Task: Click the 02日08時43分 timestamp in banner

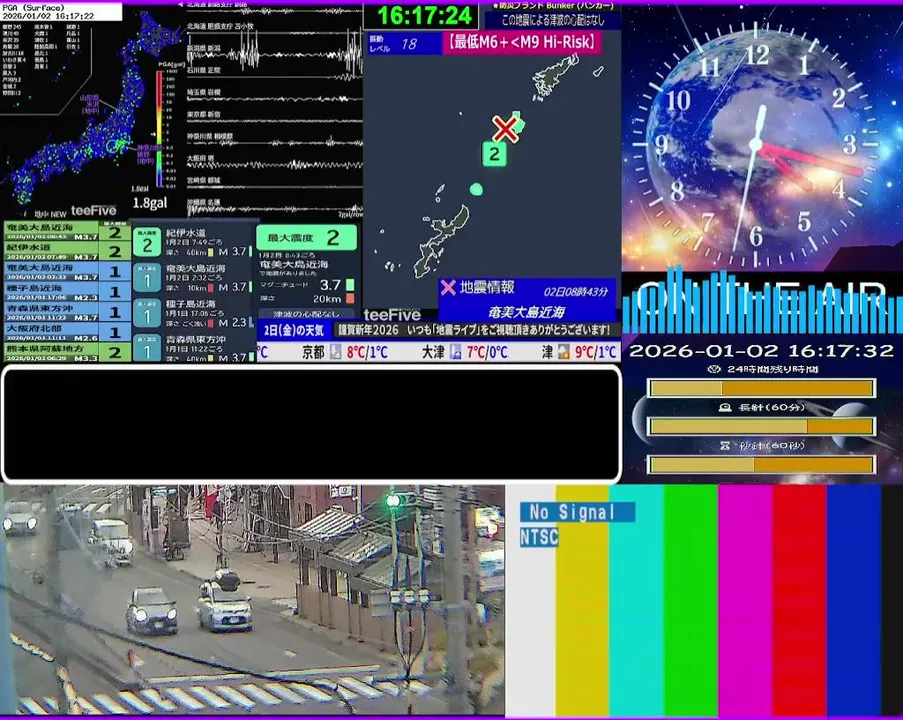Action: pos(575,291)
